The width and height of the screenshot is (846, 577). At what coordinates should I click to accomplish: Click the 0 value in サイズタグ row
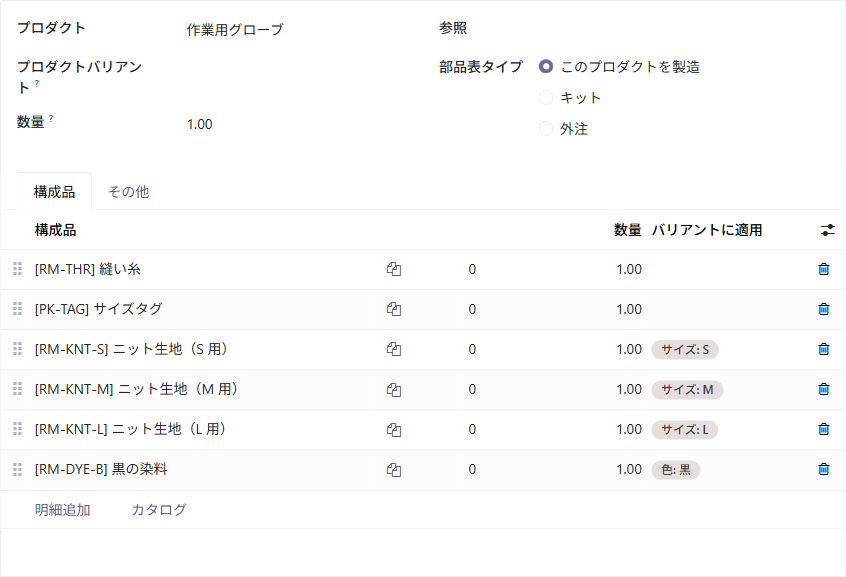[472, 309]
